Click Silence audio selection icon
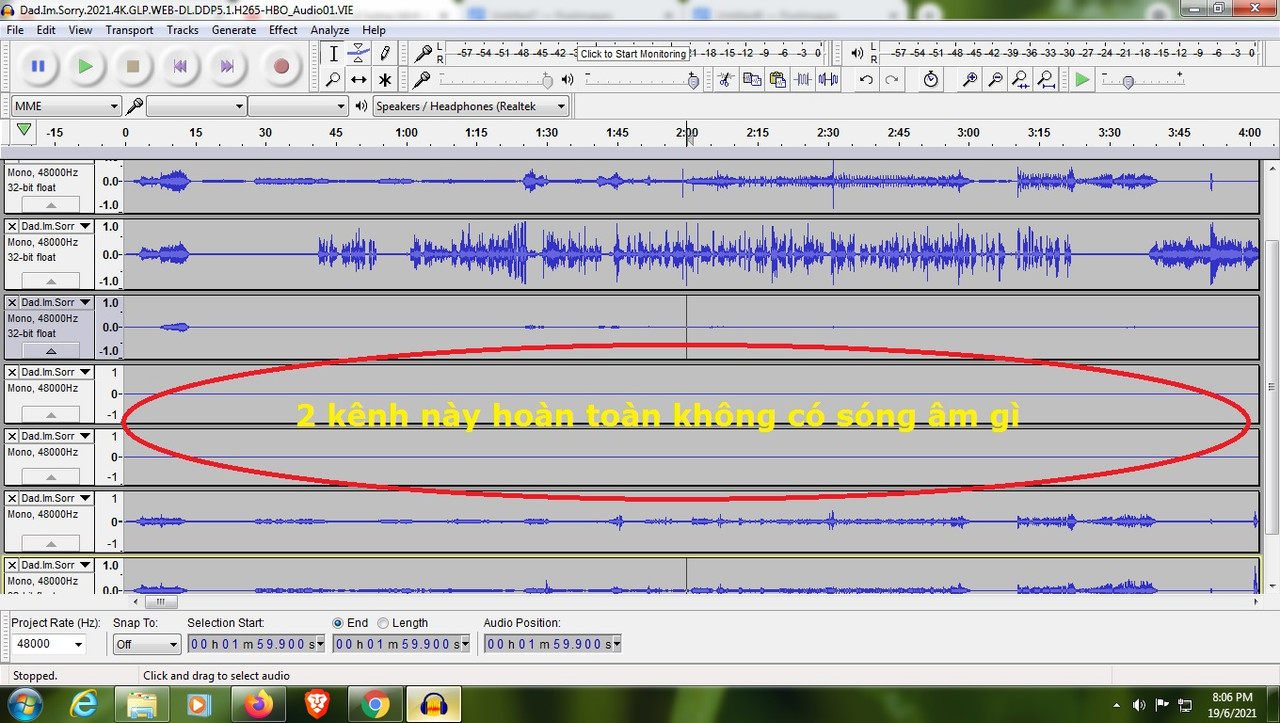1280x723 pixels. click(x=828, y=79)
